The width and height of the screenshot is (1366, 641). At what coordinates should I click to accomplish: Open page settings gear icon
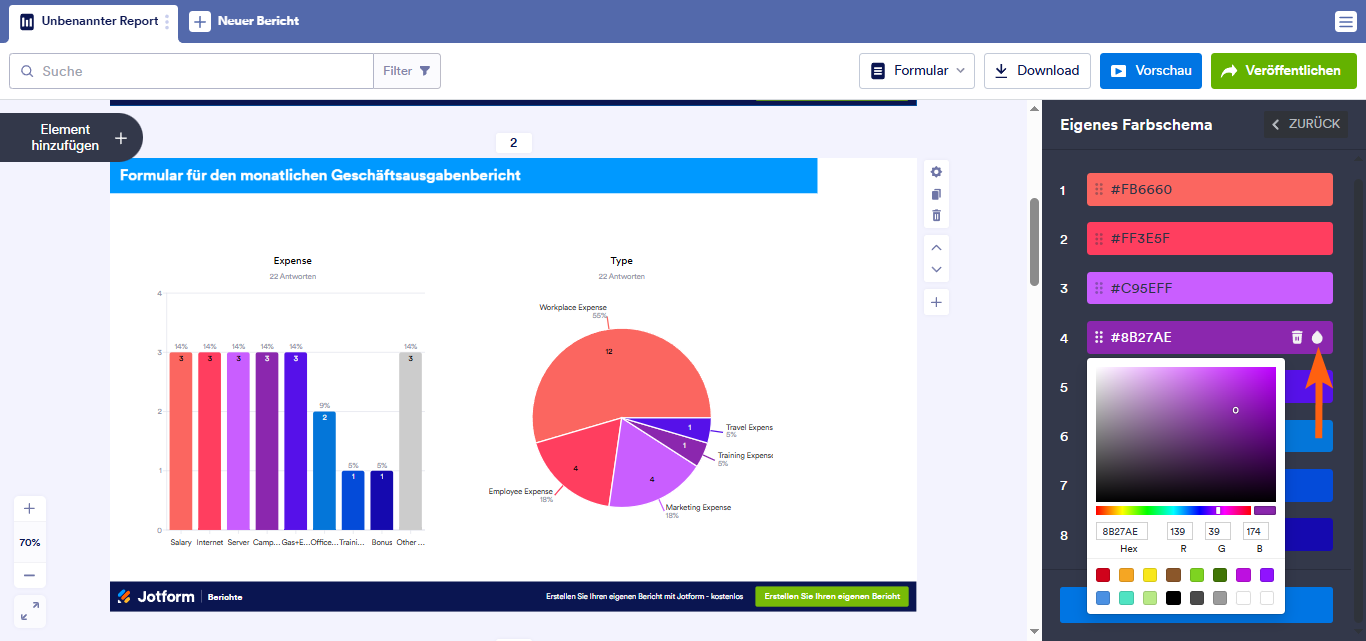(936, 172)
